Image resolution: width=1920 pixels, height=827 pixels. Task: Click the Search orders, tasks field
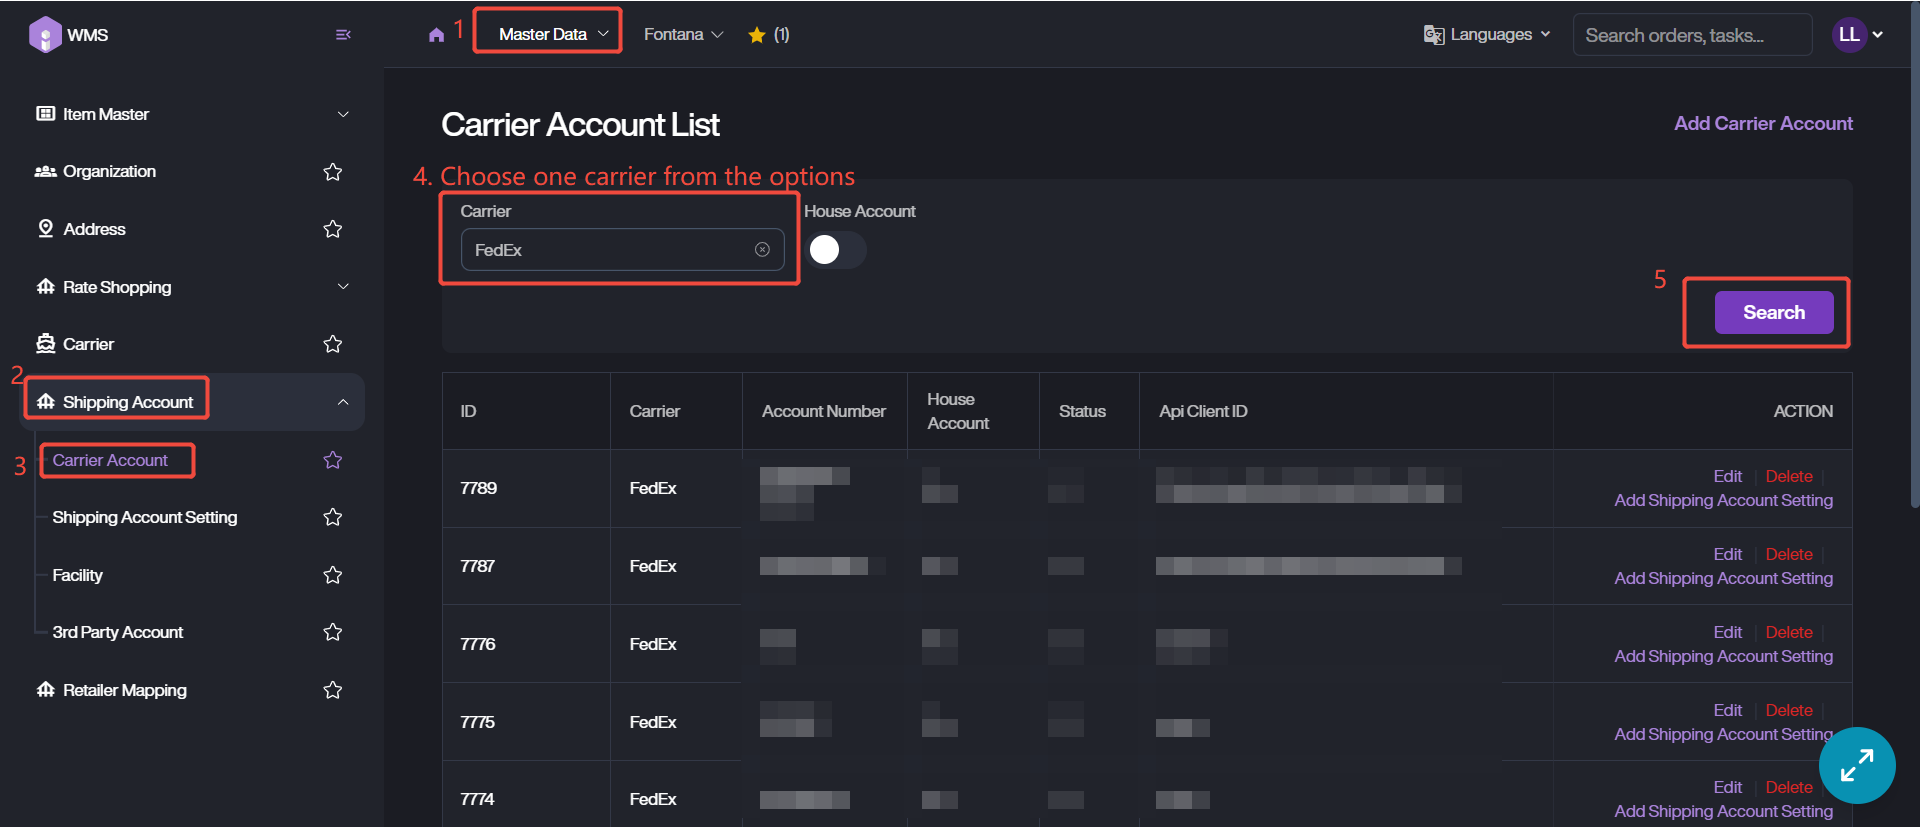pyautogui.click(x=1691, y=35)
